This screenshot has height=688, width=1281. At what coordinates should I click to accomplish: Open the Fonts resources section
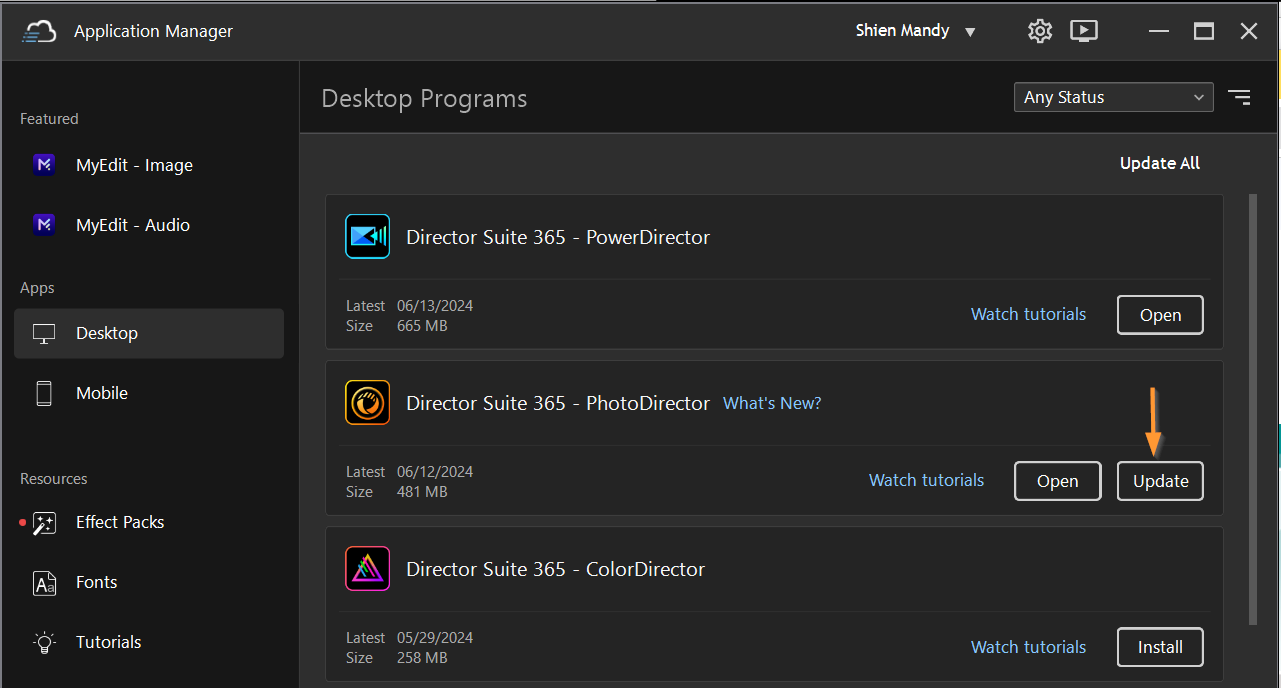point(96,582)
